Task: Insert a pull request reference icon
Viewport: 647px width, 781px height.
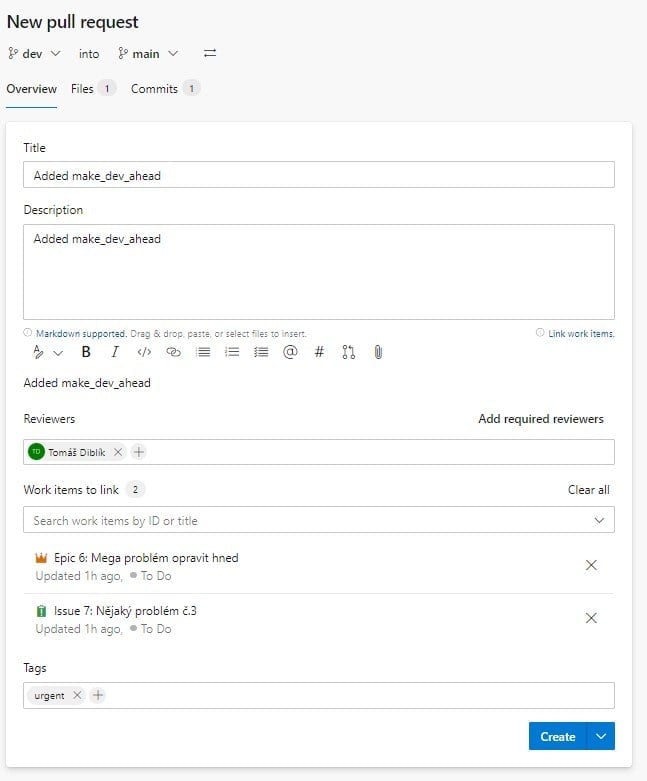Action: [349, 352]
